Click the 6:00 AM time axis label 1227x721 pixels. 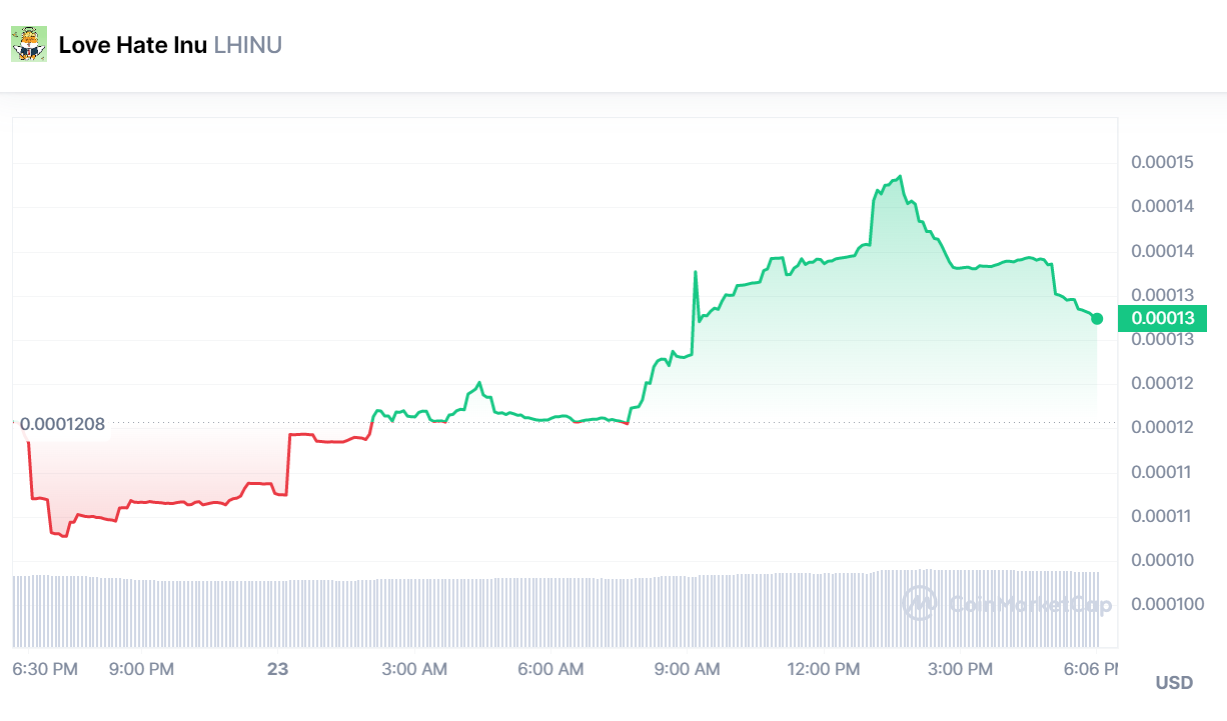551,668
